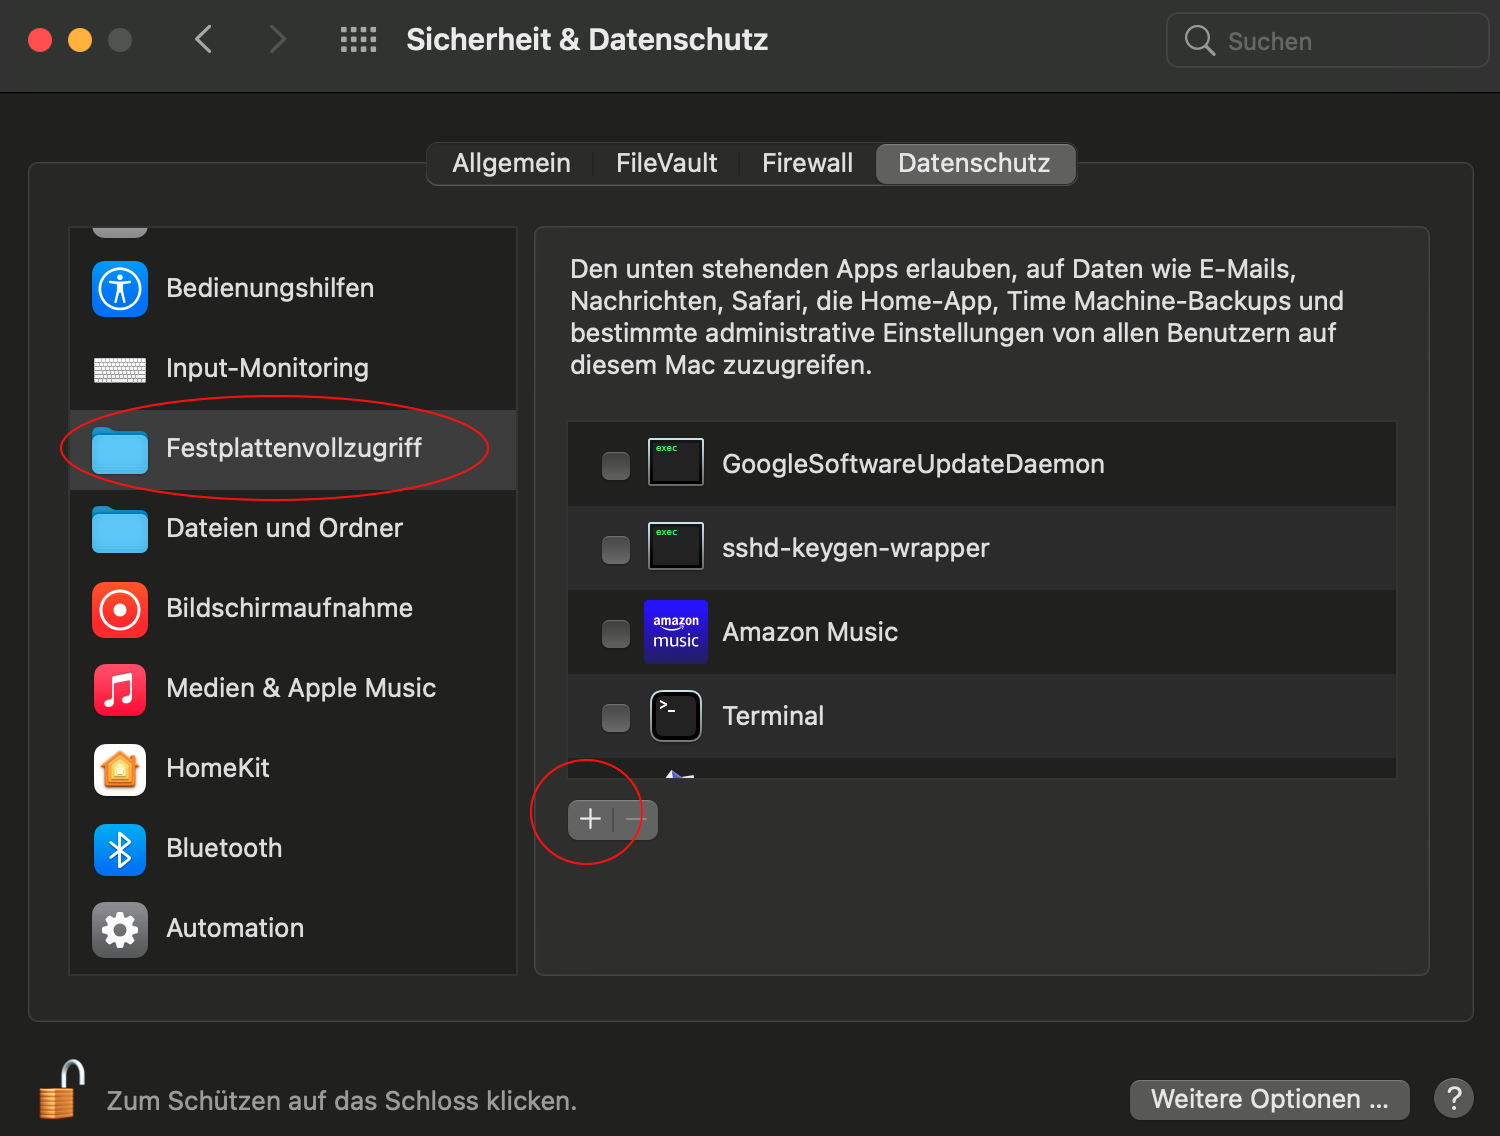Add an app with the plus button
1500x1136 pixels.
click(x=591, y=820)
